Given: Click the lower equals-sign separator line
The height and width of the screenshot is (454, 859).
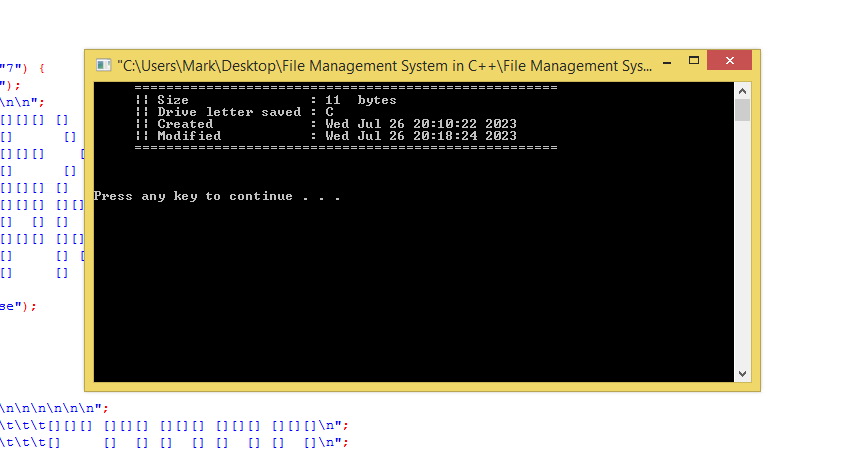Looking at the screenshot, I should [346, 148].
